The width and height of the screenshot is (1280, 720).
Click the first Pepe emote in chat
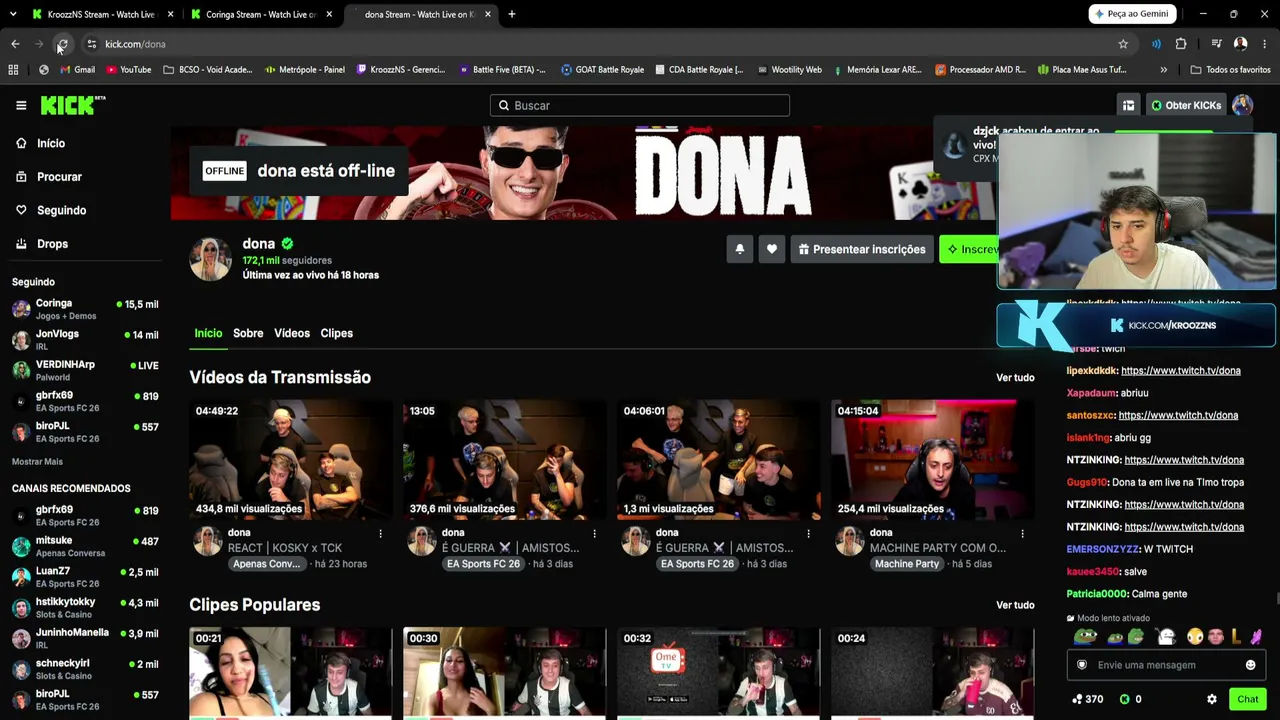click(x=1085, y=637)
